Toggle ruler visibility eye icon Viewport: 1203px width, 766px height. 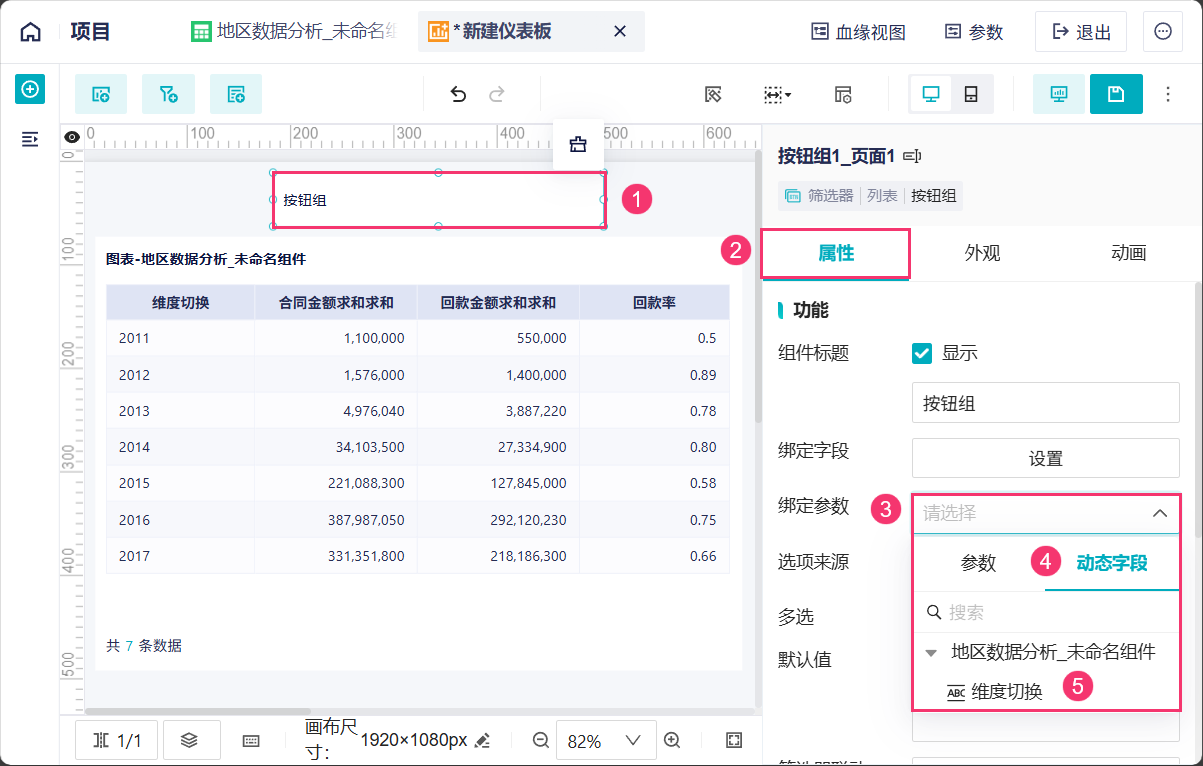[x=71, y=137]
